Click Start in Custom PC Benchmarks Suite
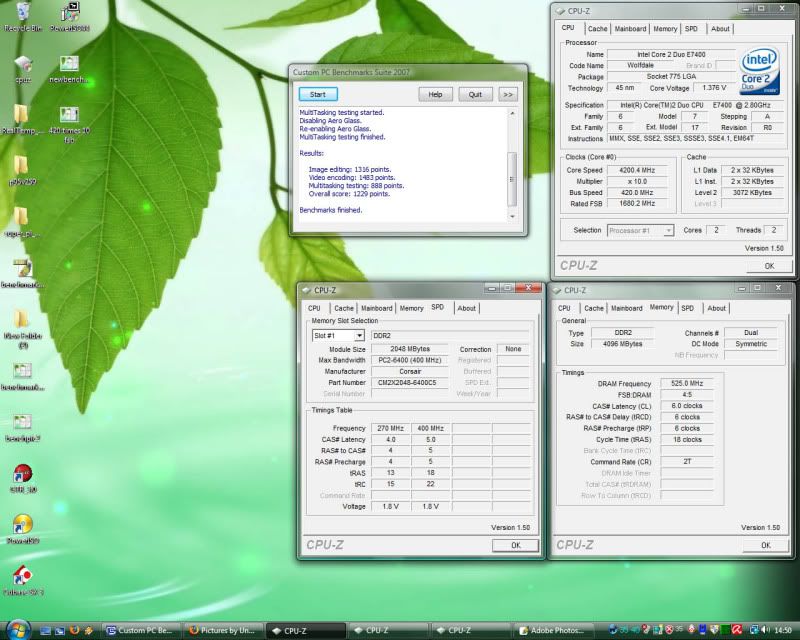800x640 pixels. point(318,94)
